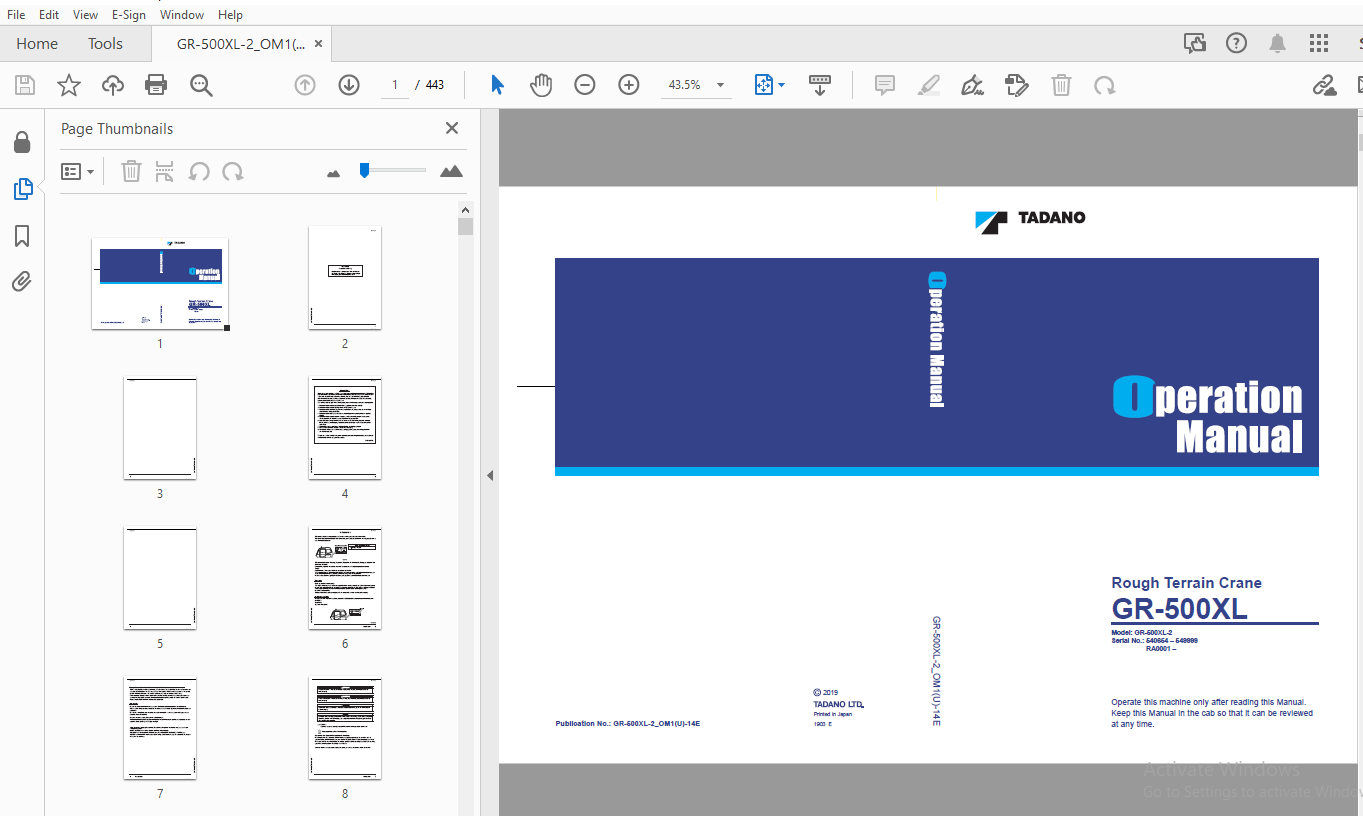Switch to the Home tab
The width and height of the screenshot is (1363, 816).
tap(37, 44)
